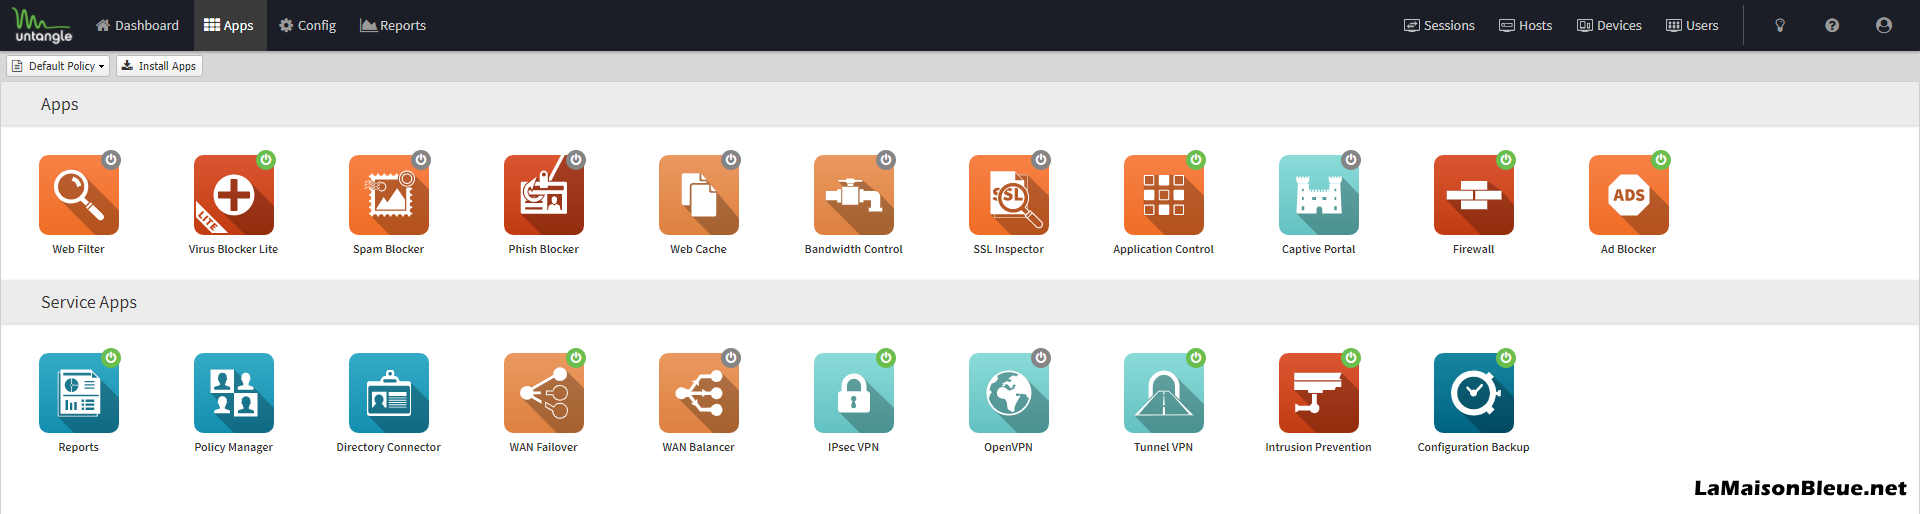Click the Configuration Backup label text
The width and height of the screenshot is (1920, 514).
coord(1474,447)
